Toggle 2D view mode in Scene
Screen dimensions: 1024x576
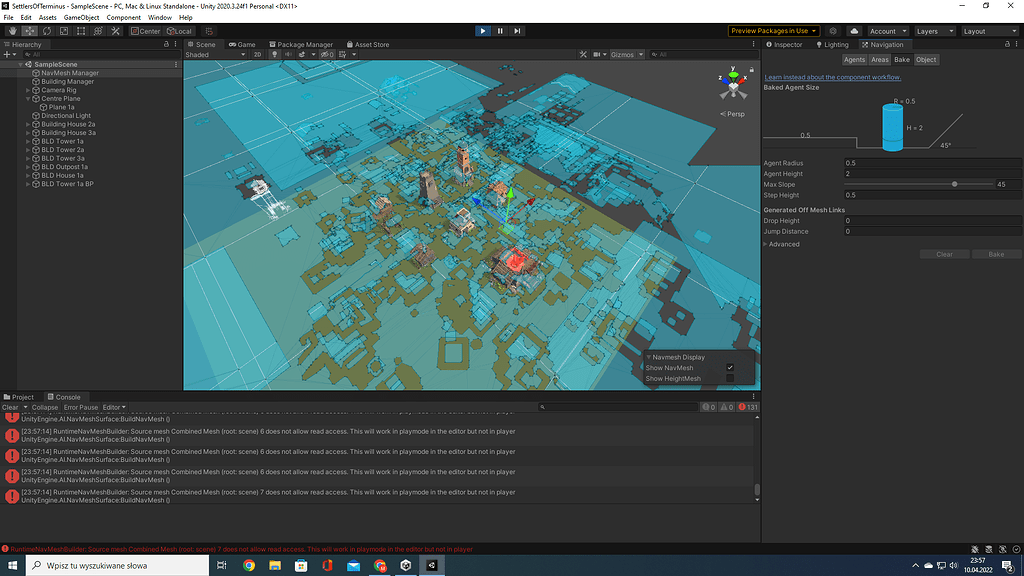[x=257, y=55]
